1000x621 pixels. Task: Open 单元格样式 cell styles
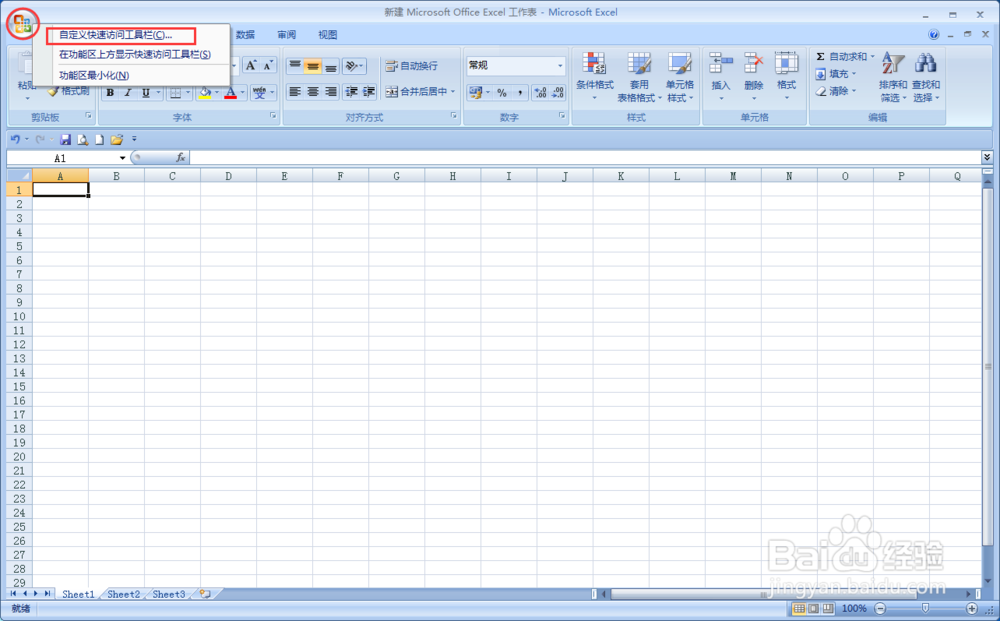(x=680, y=77)
